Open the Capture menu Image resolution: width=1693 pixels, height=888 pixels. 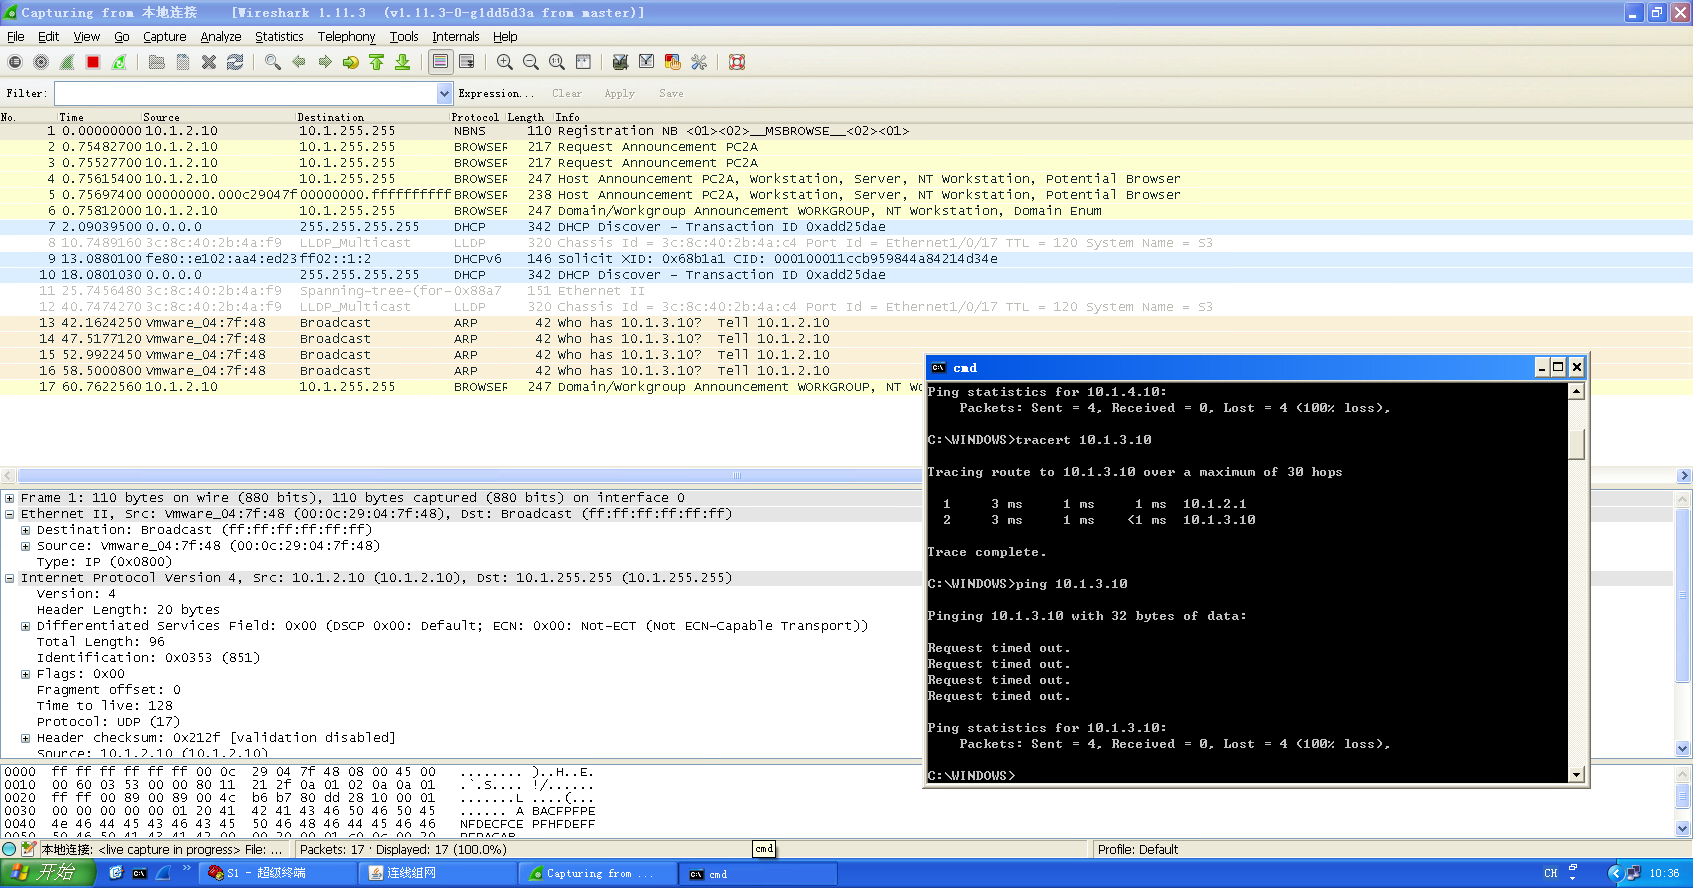coord(165,37)
